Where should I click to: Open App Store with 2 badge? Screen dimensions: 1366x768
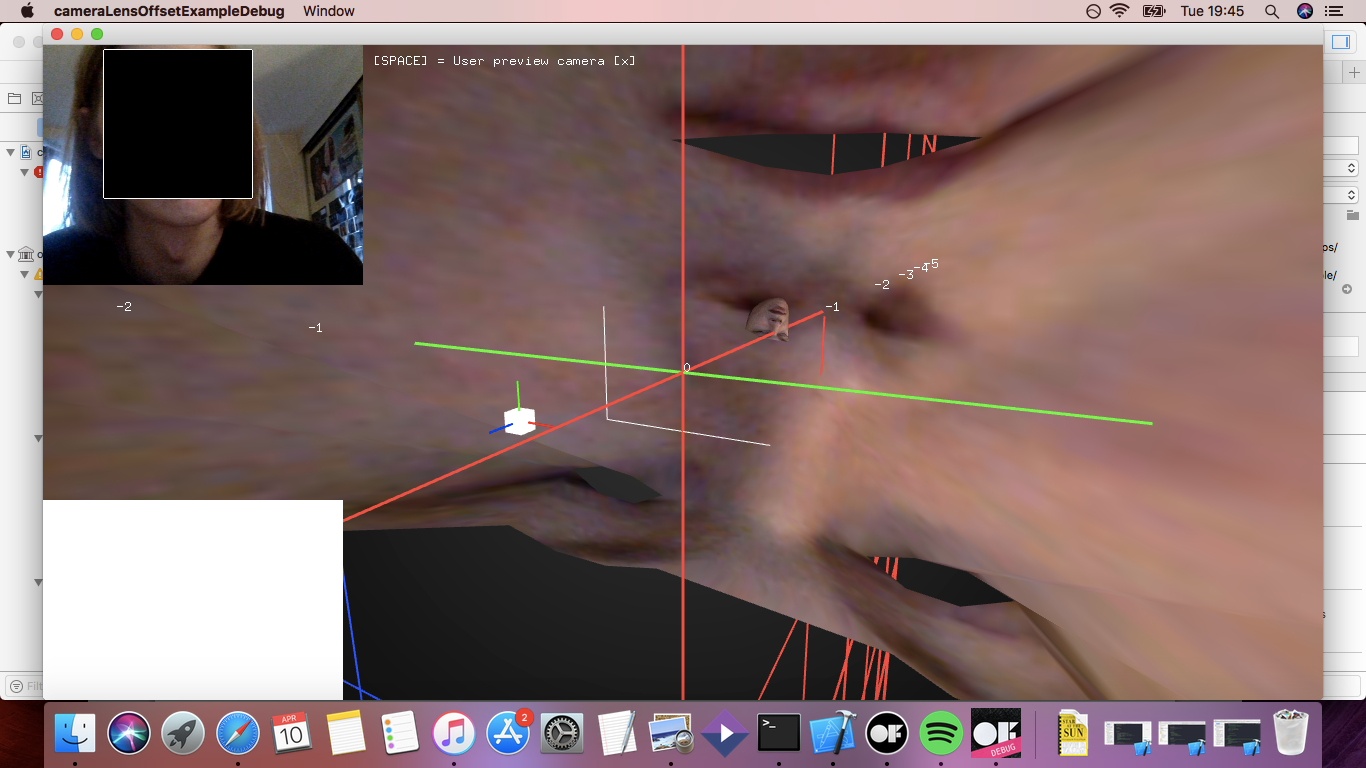[x=508, y=734]
